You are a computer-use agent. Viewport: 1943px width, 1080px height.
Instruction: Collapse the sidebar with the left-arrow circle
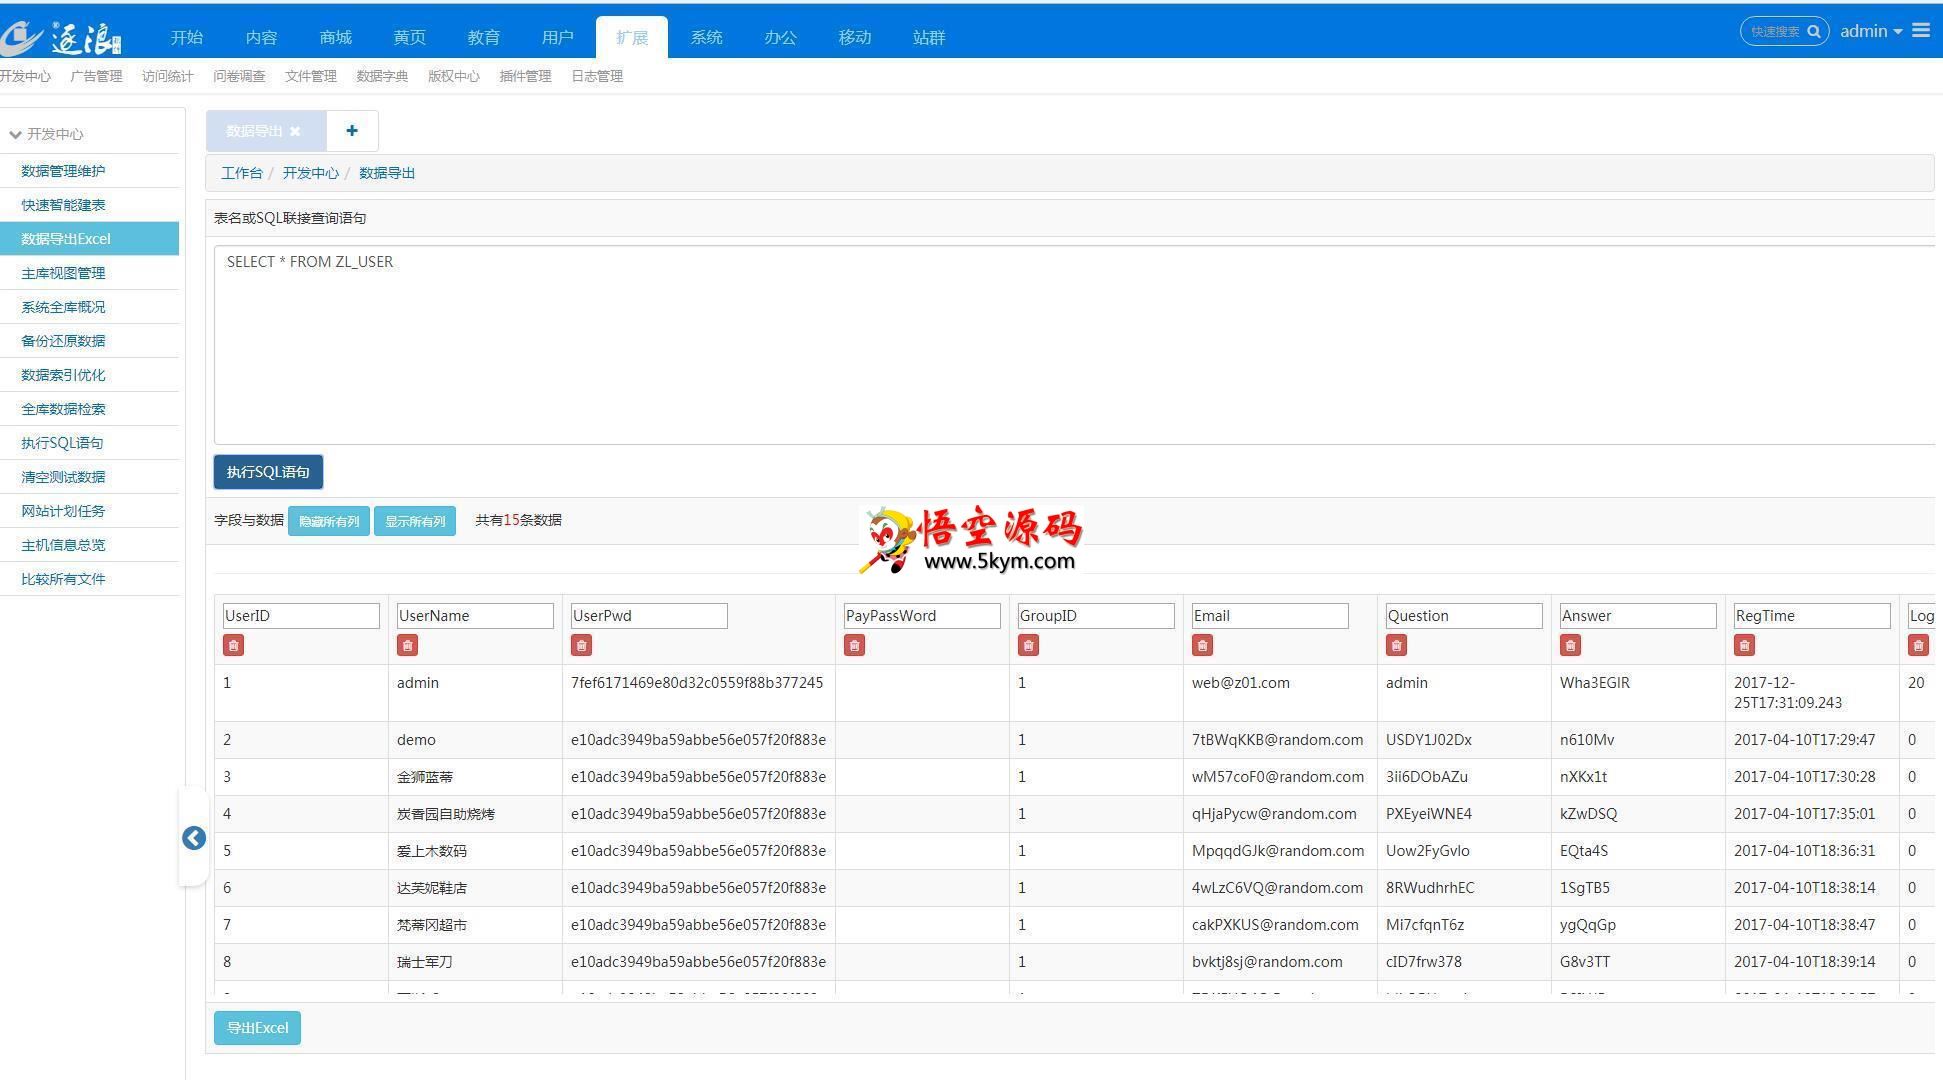pos(194,838)
